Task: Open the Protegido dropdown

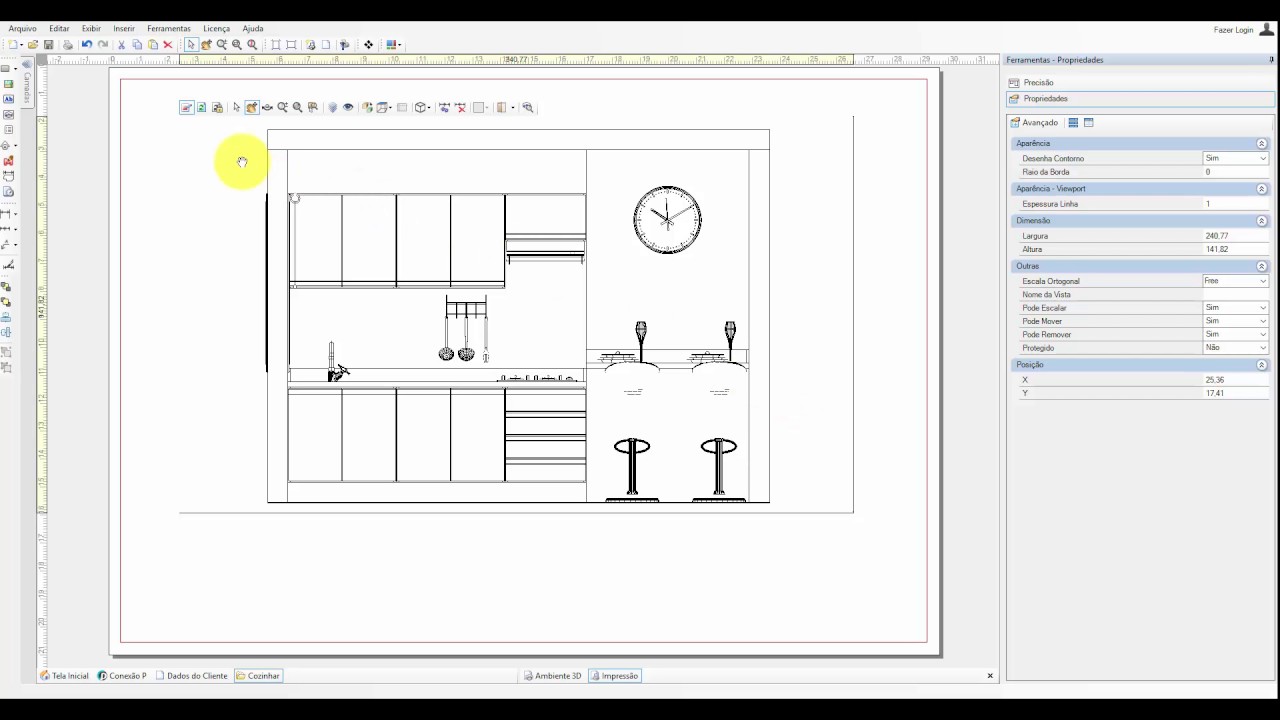Action: click(x=1236, y=348)
